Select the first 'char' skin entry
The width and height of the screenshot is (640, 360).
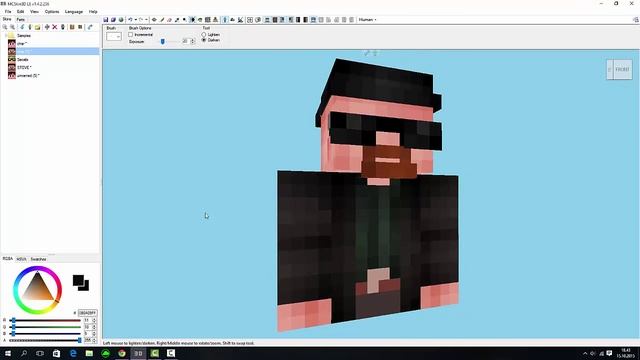point(22,43)
